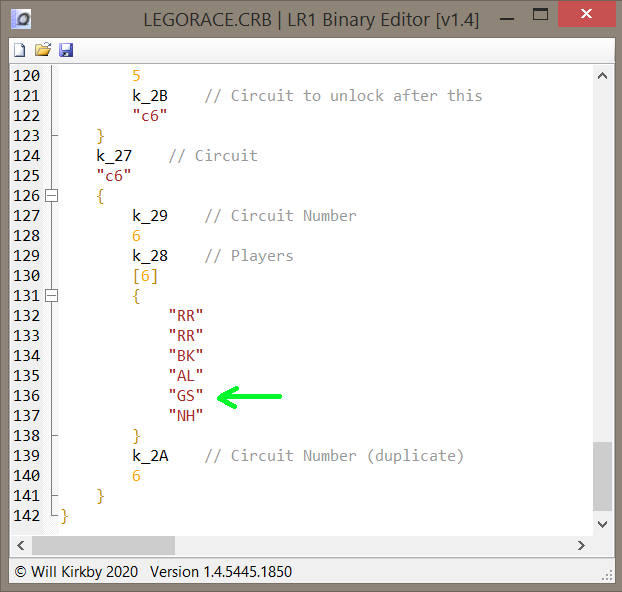The height and width of the screenshot is (592, 622).
Task: Click the "Version 1.4.5445.1850" status text
Action: point(221,572)
